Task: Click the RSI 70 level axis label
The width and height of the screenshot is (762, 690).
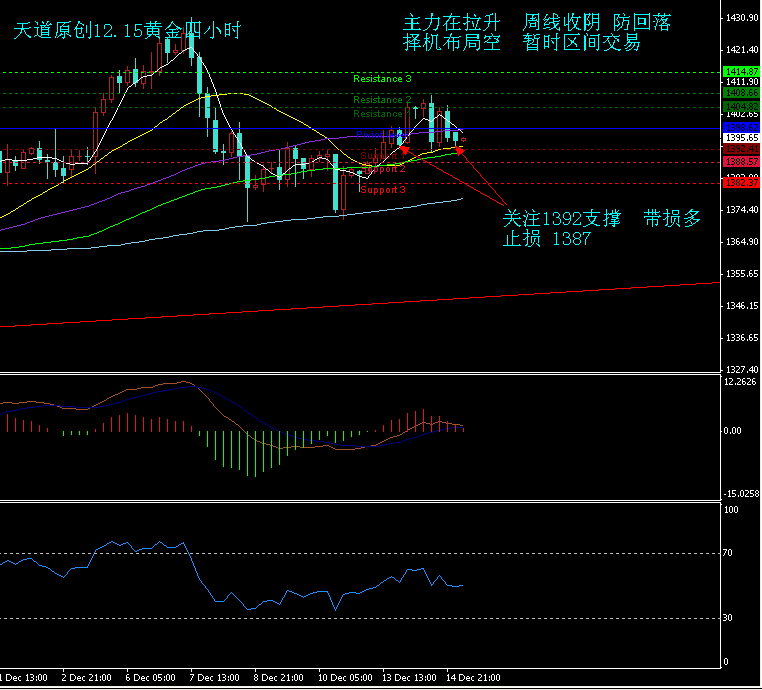Action: [x=729, y=553]
